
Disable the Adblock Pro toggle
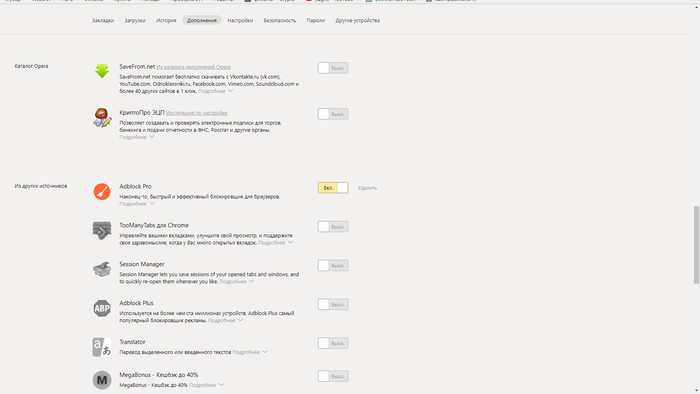point(333,188)
